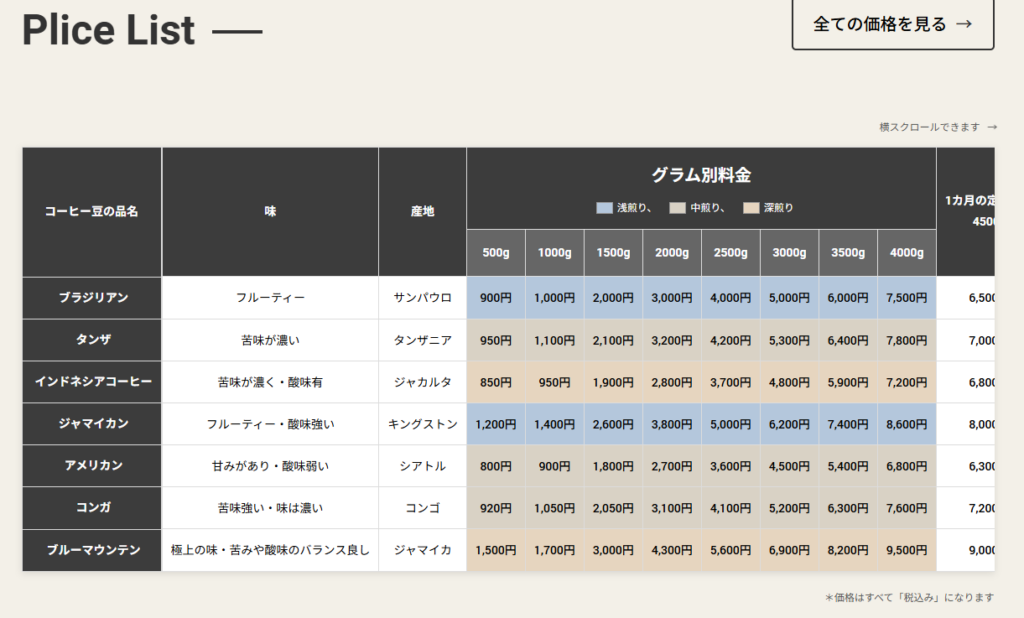Select the 500g column header
Screen dimensions: 1024x618
(496, 253)
